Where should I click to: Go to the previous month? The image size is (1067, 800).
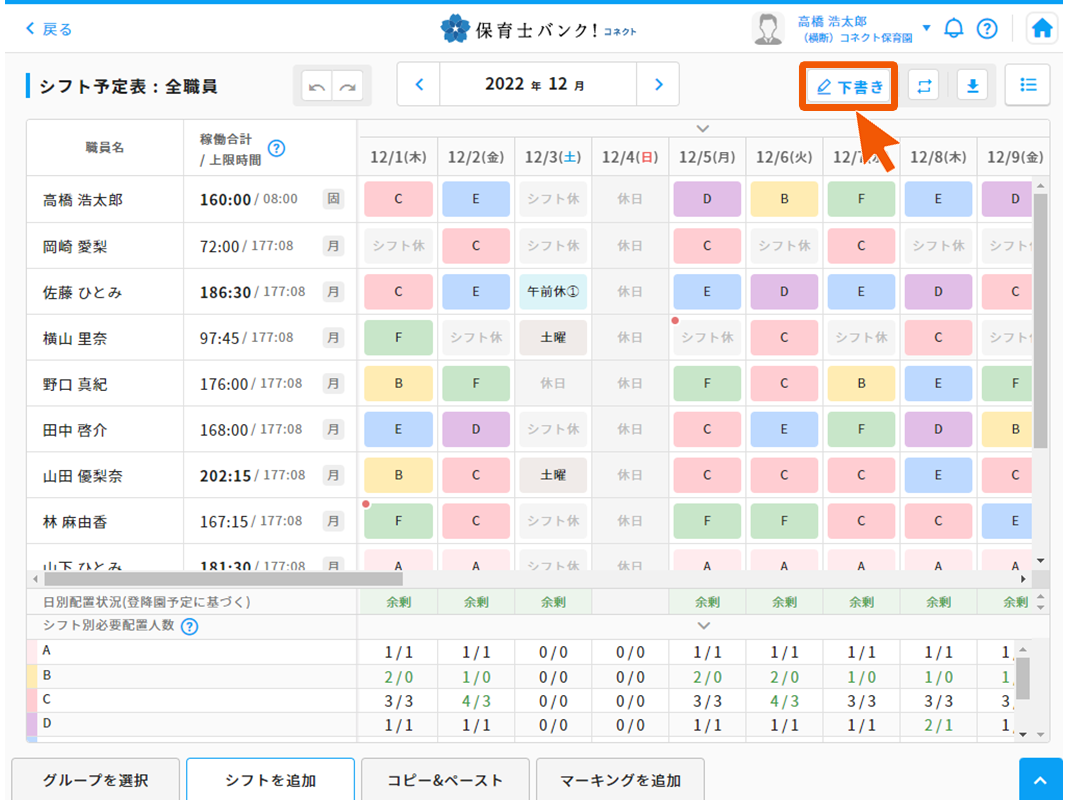419,85
